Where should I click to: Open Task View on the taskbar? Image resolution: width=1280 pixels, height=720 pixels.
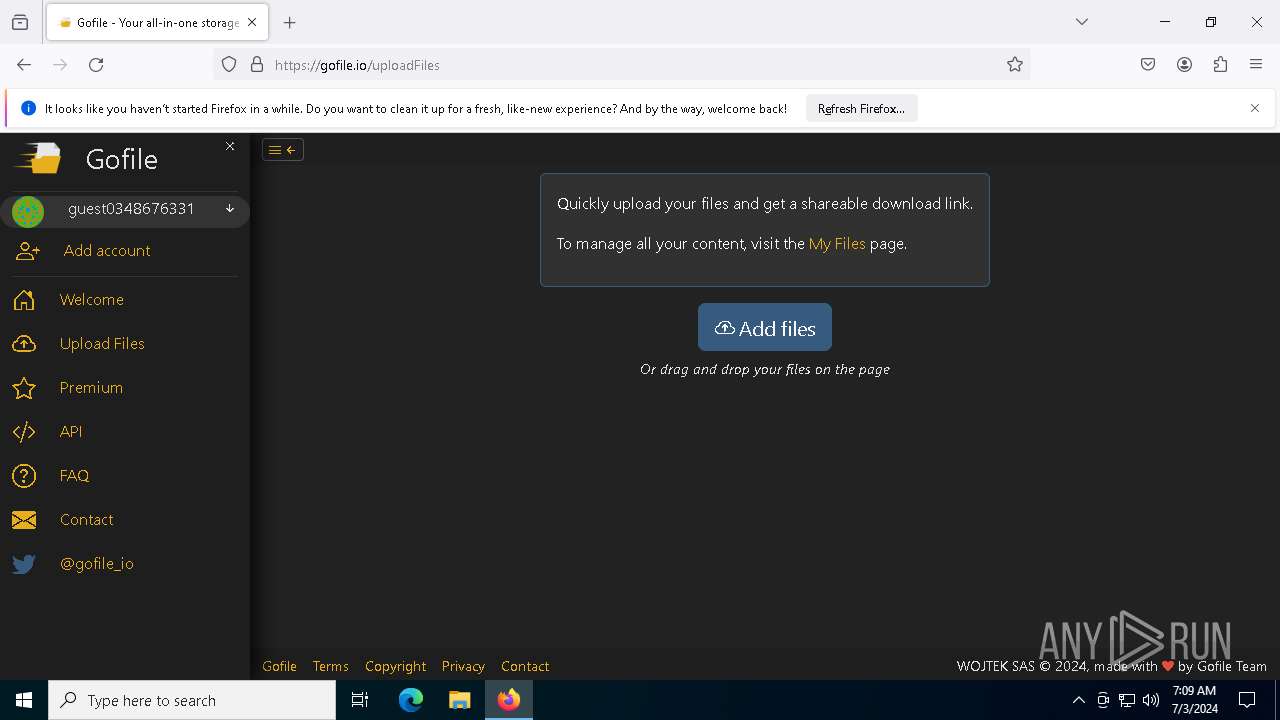coord(360,700)
